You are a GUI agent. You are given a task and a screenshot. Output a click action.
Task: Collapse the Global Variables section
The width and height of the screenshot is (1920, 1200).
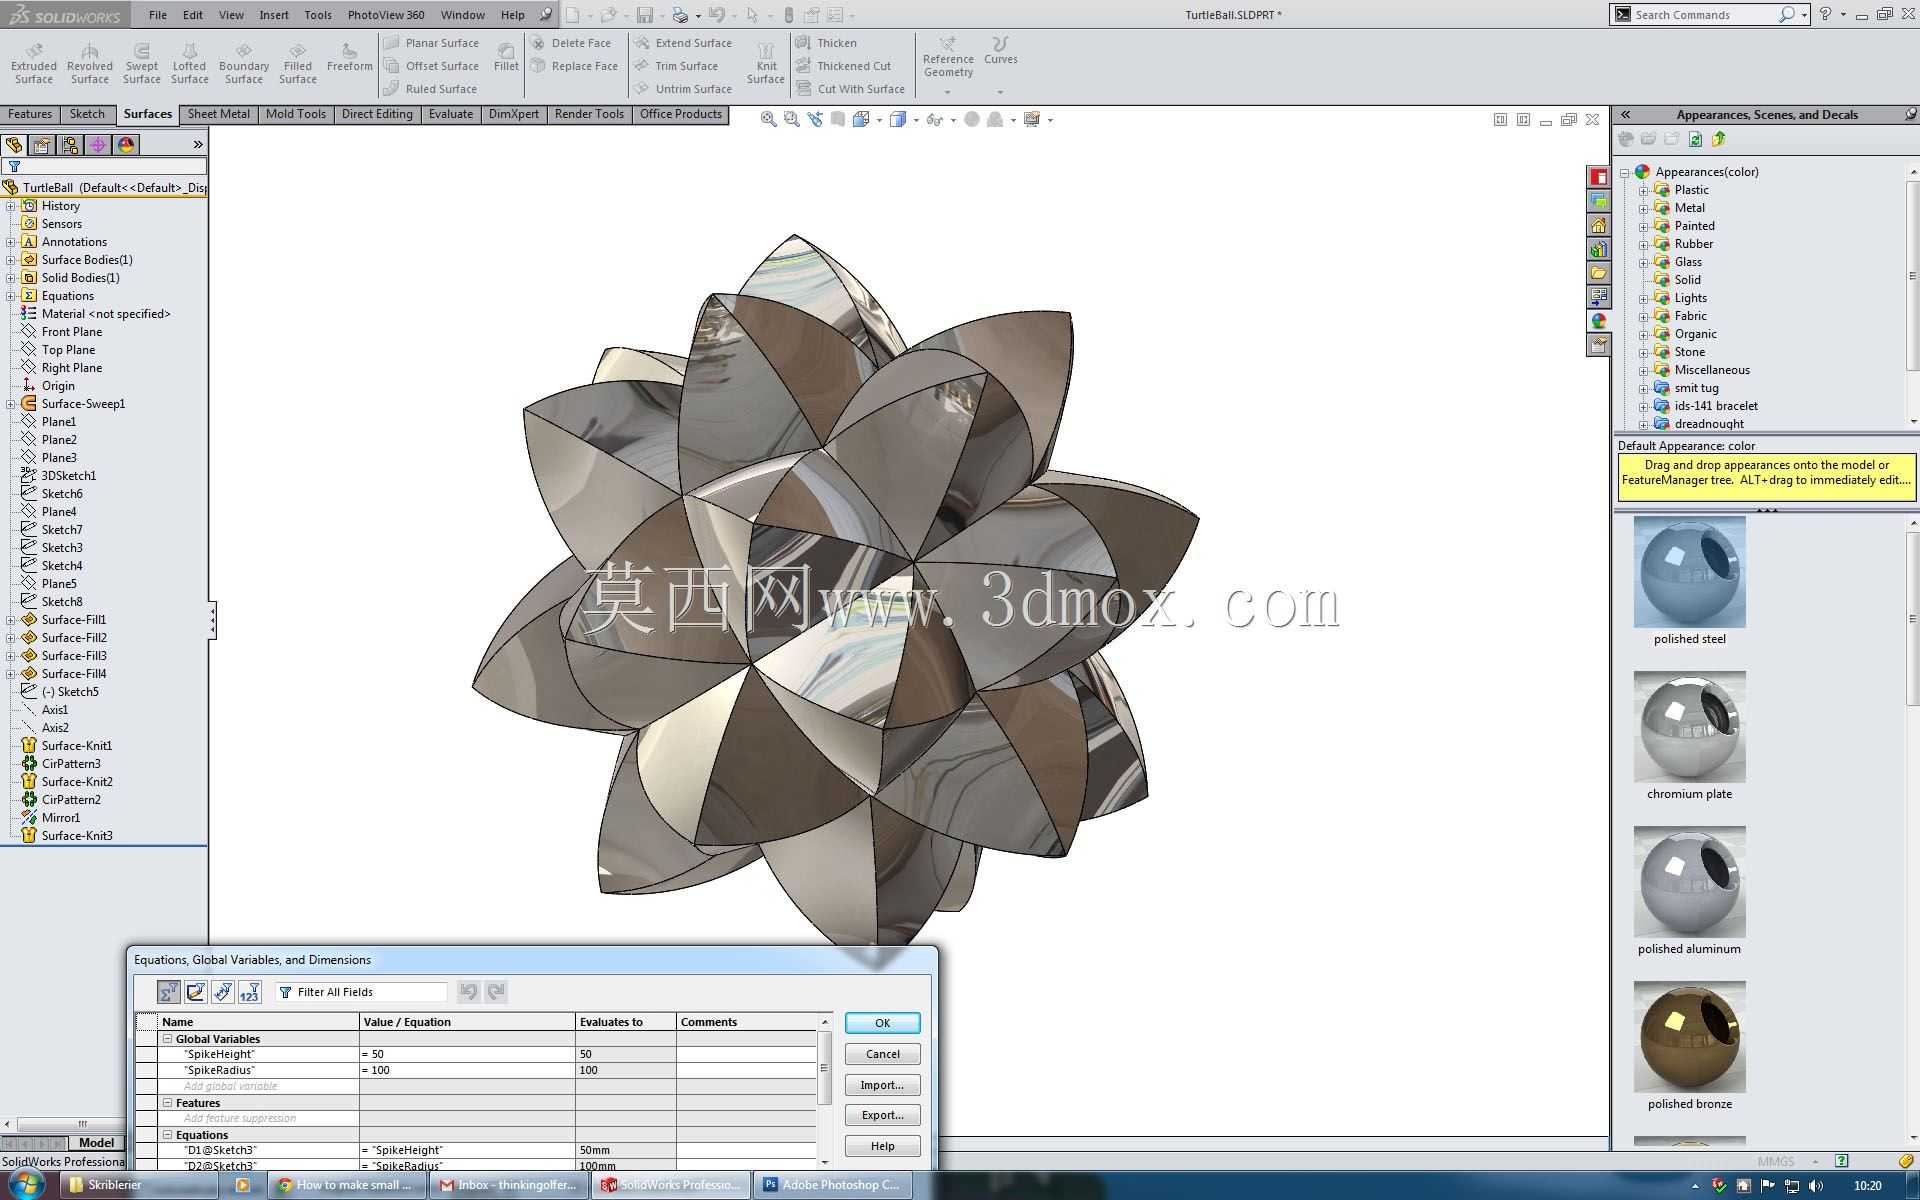point(168,1039)
